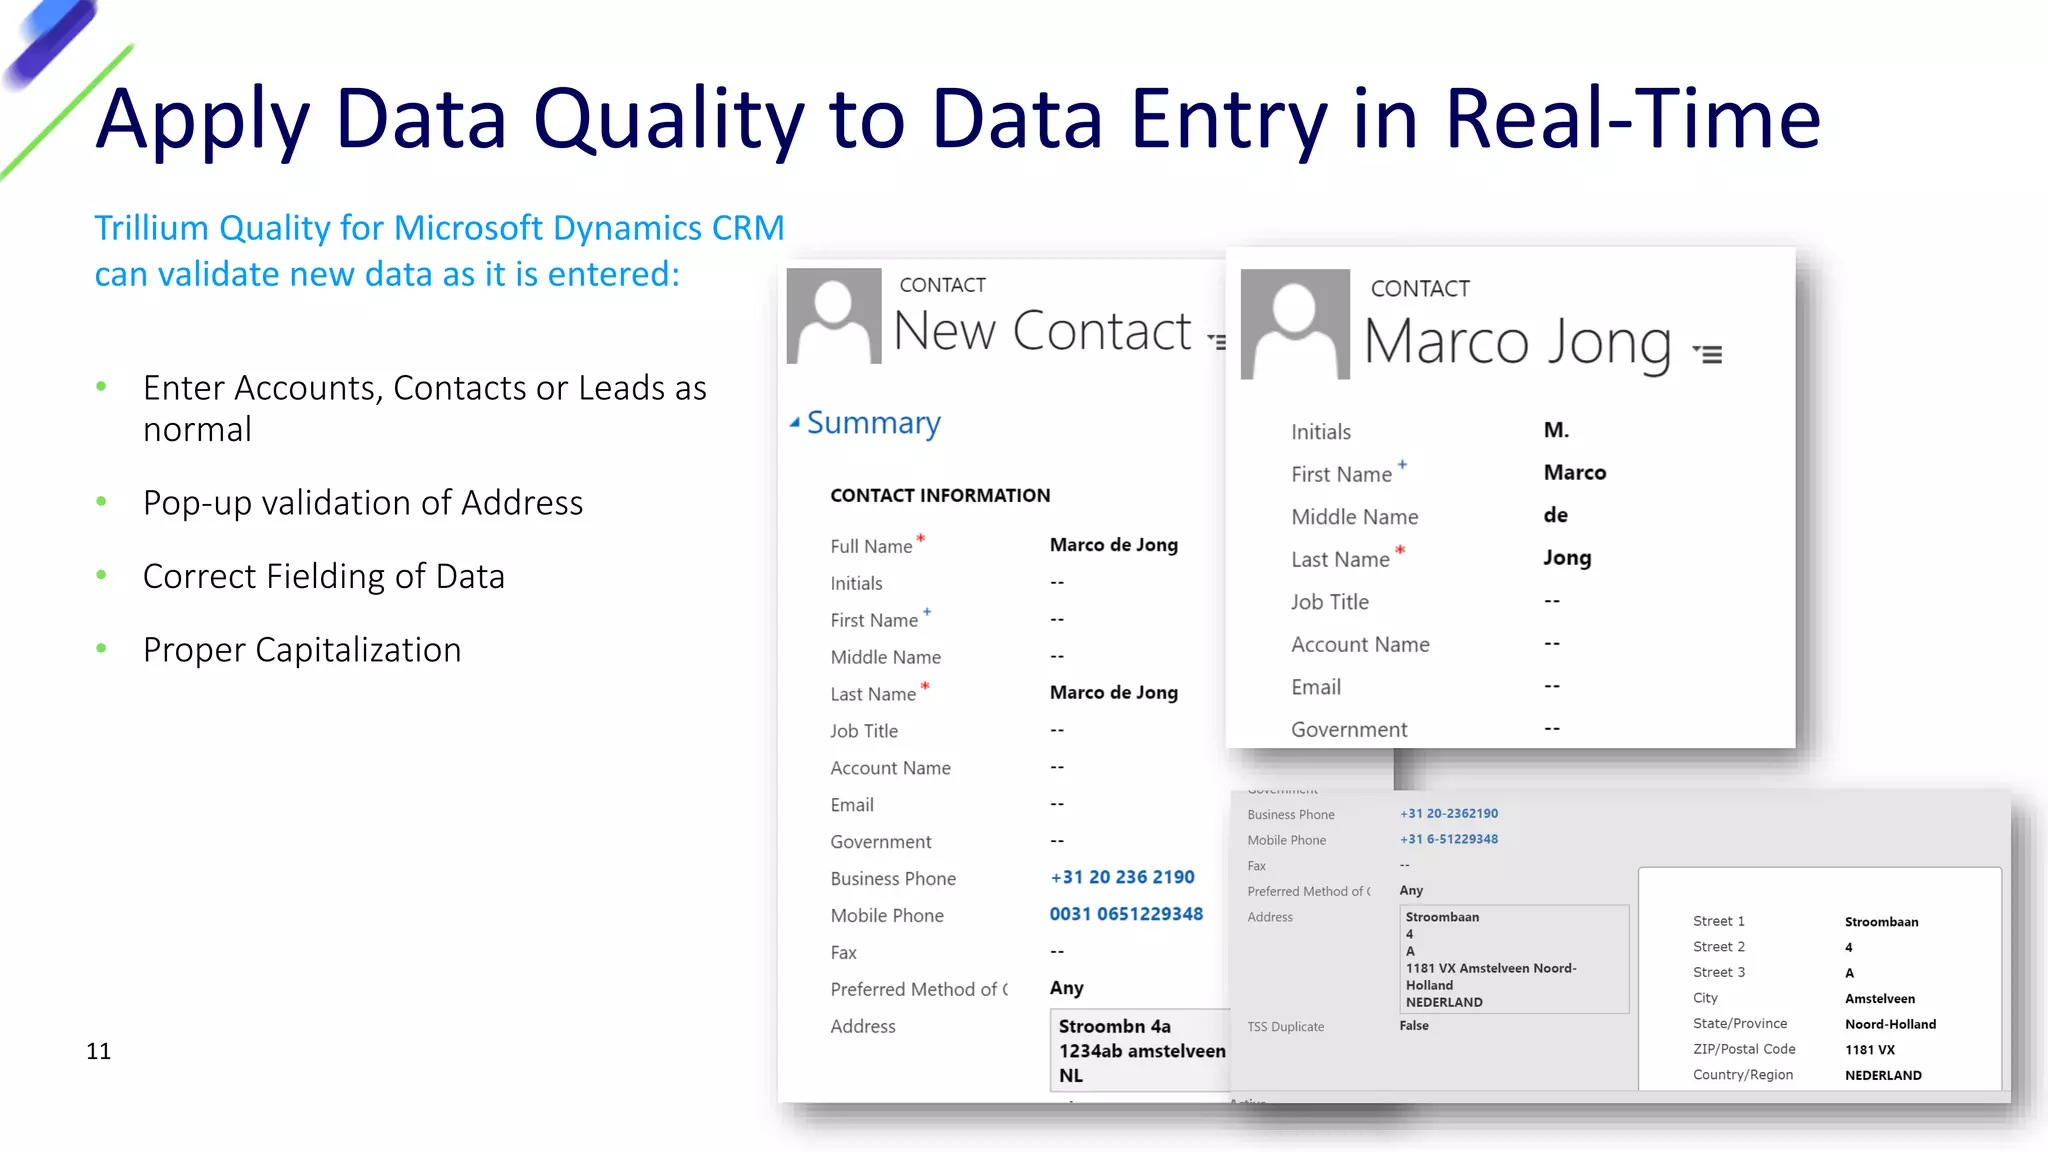Click the formatted mobile phone +31 6-51229348
Viewport: 2048px width, 1152px height.
pyautogui.click(x=1449, y=840)
